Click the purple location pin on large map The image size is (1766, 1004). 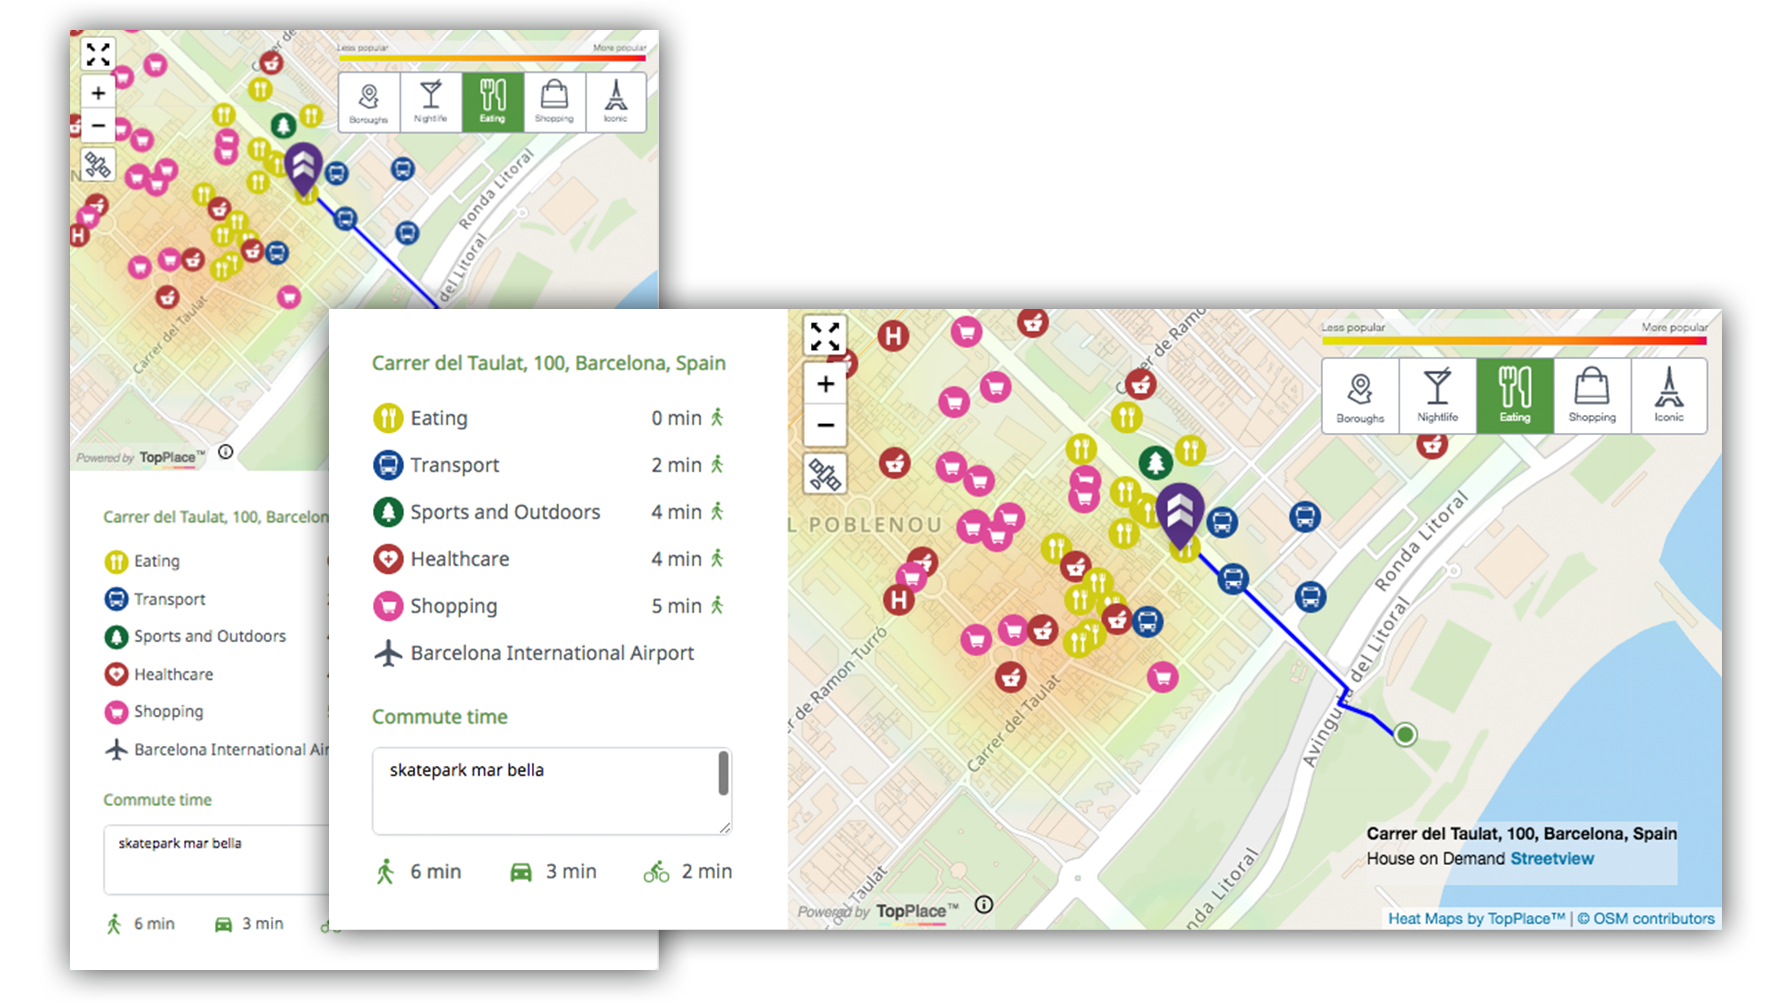click(x=1180, y=512)
